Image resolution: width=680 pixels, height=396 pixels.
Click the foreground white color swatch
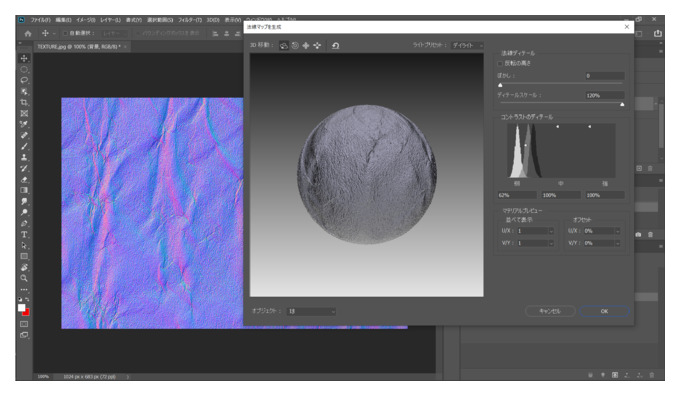(21, 308)
